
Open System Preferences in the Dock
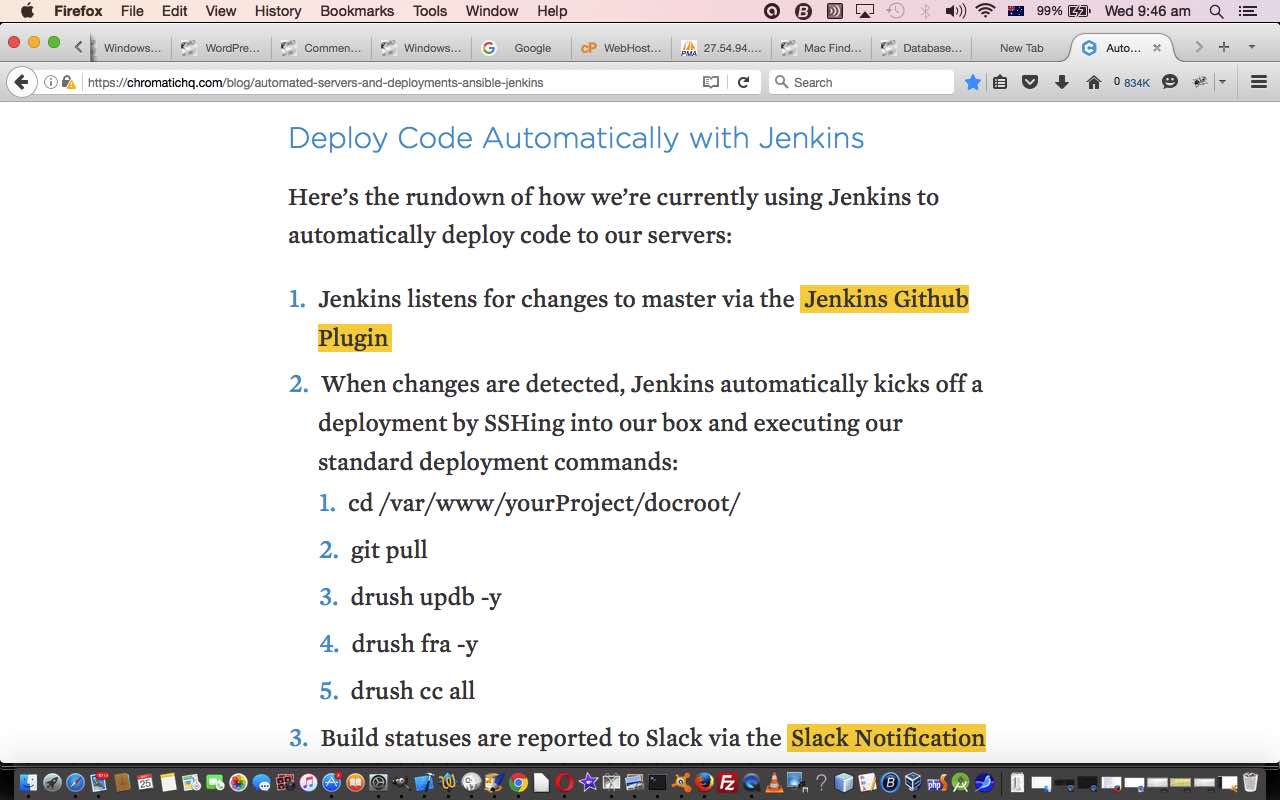pos(378,783)
